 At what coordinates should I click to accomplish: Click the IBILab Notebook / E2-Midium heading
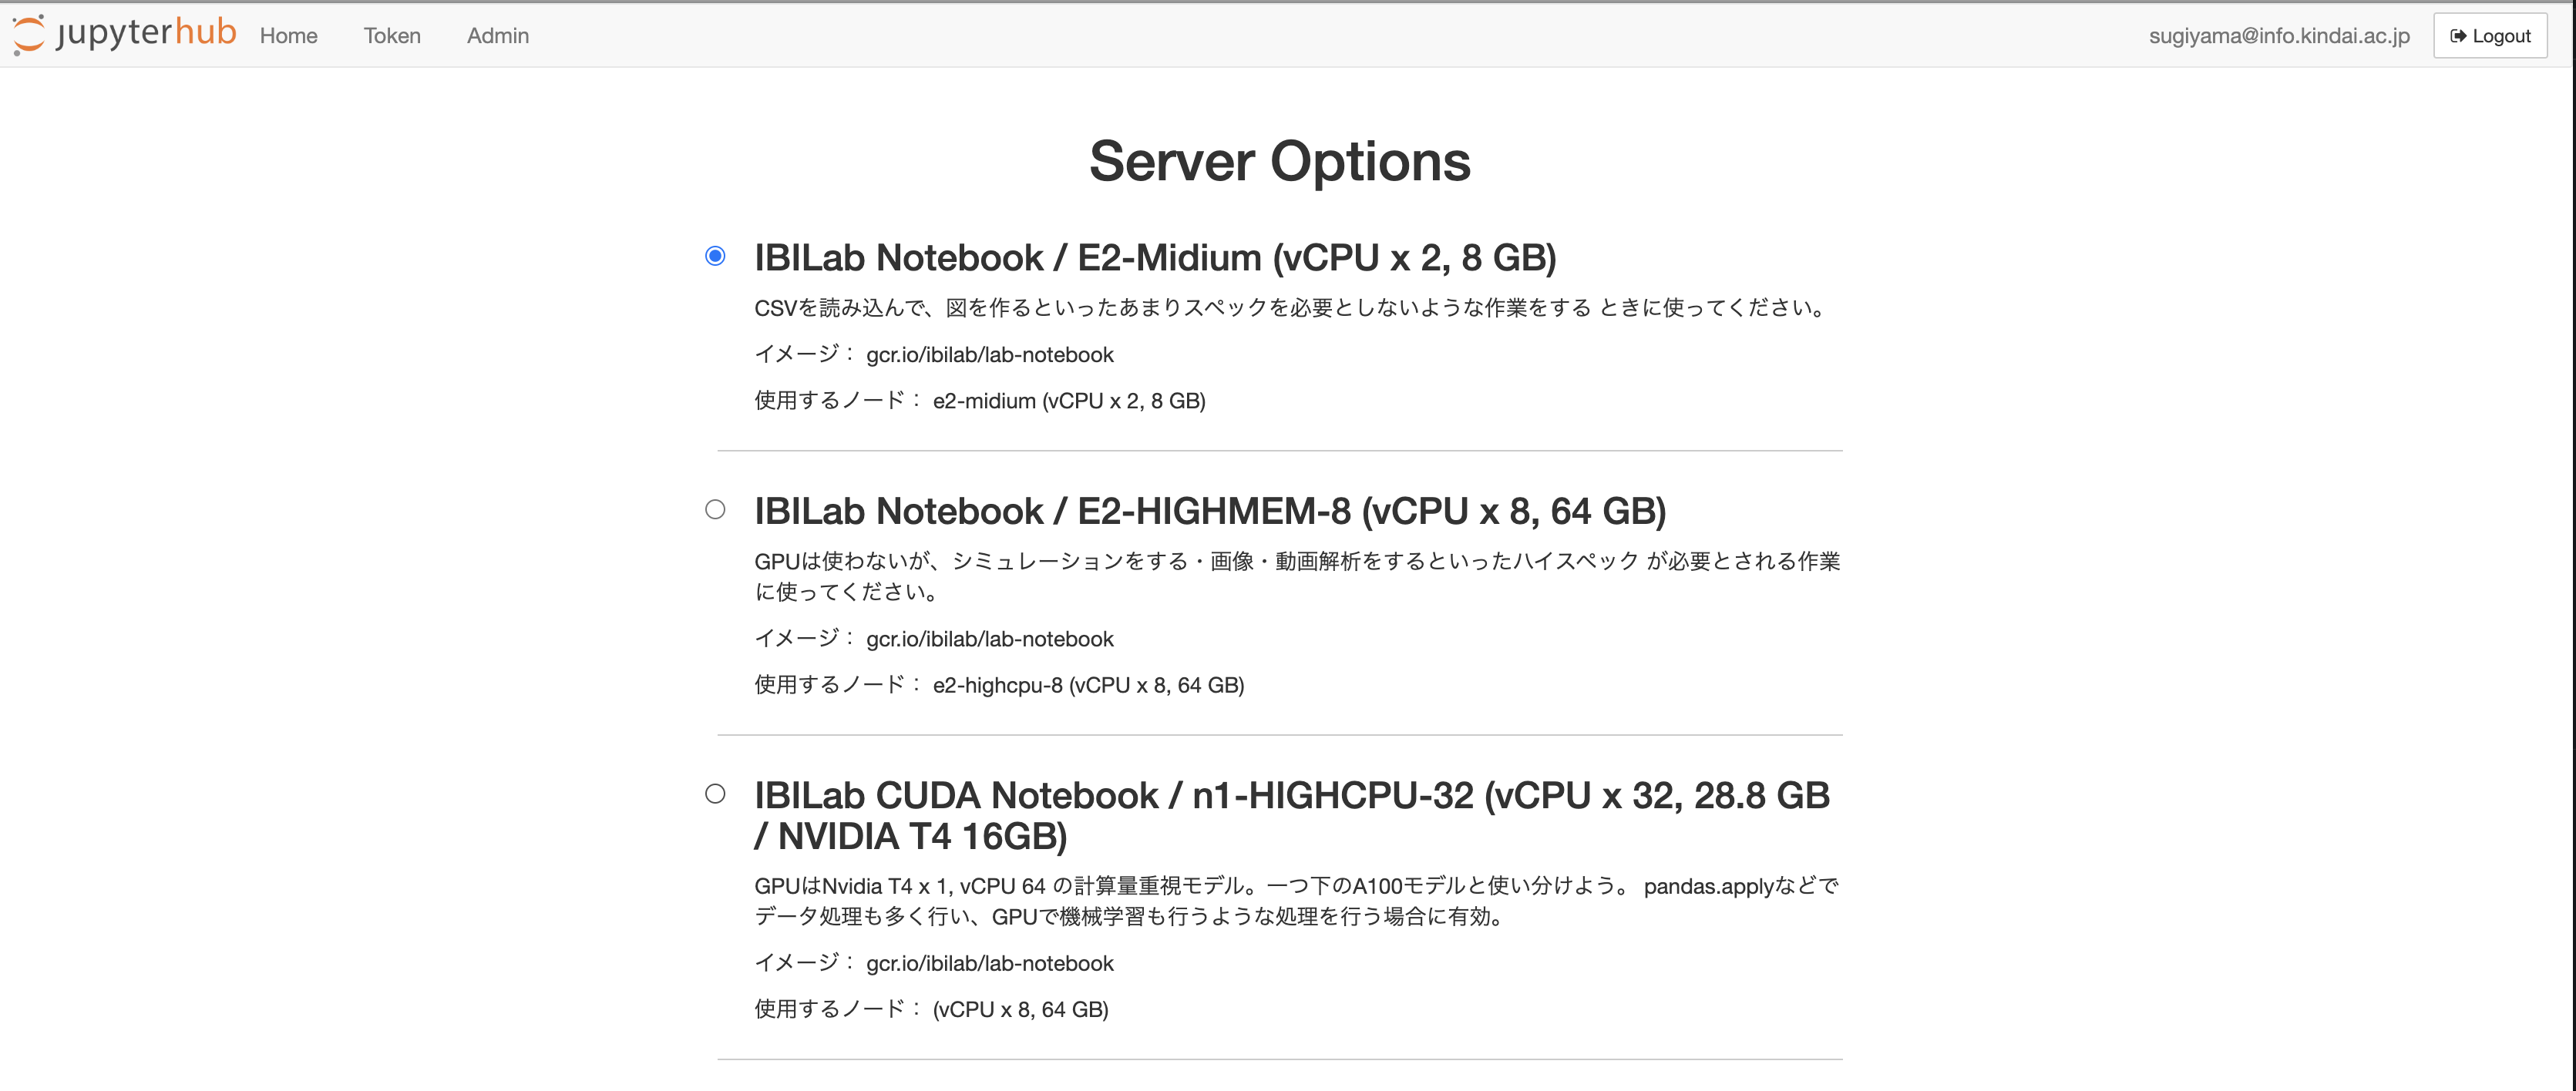click(1154, 258)
